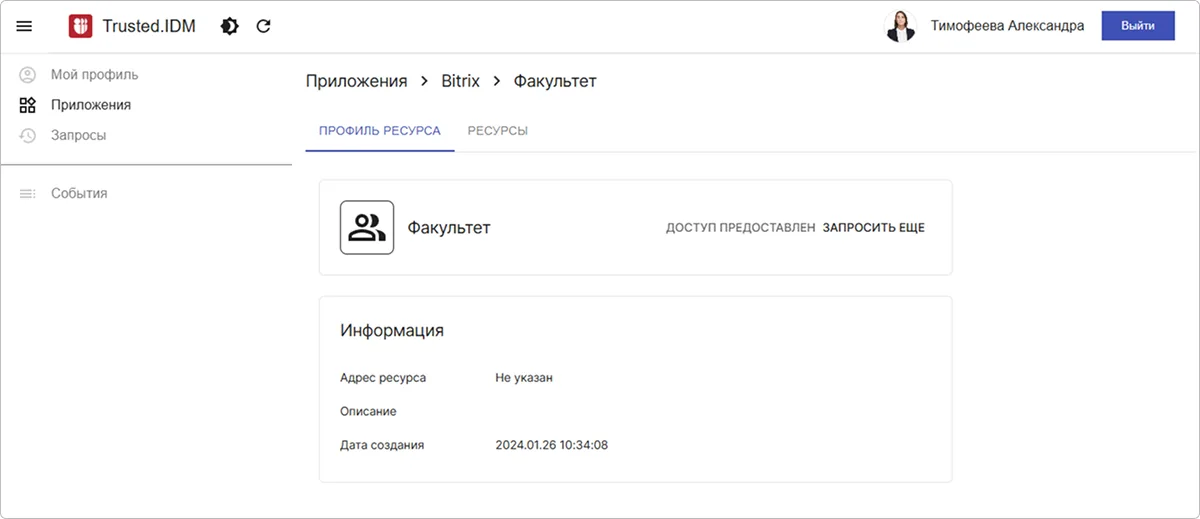Click the События list icon

(x=28, y=193)
